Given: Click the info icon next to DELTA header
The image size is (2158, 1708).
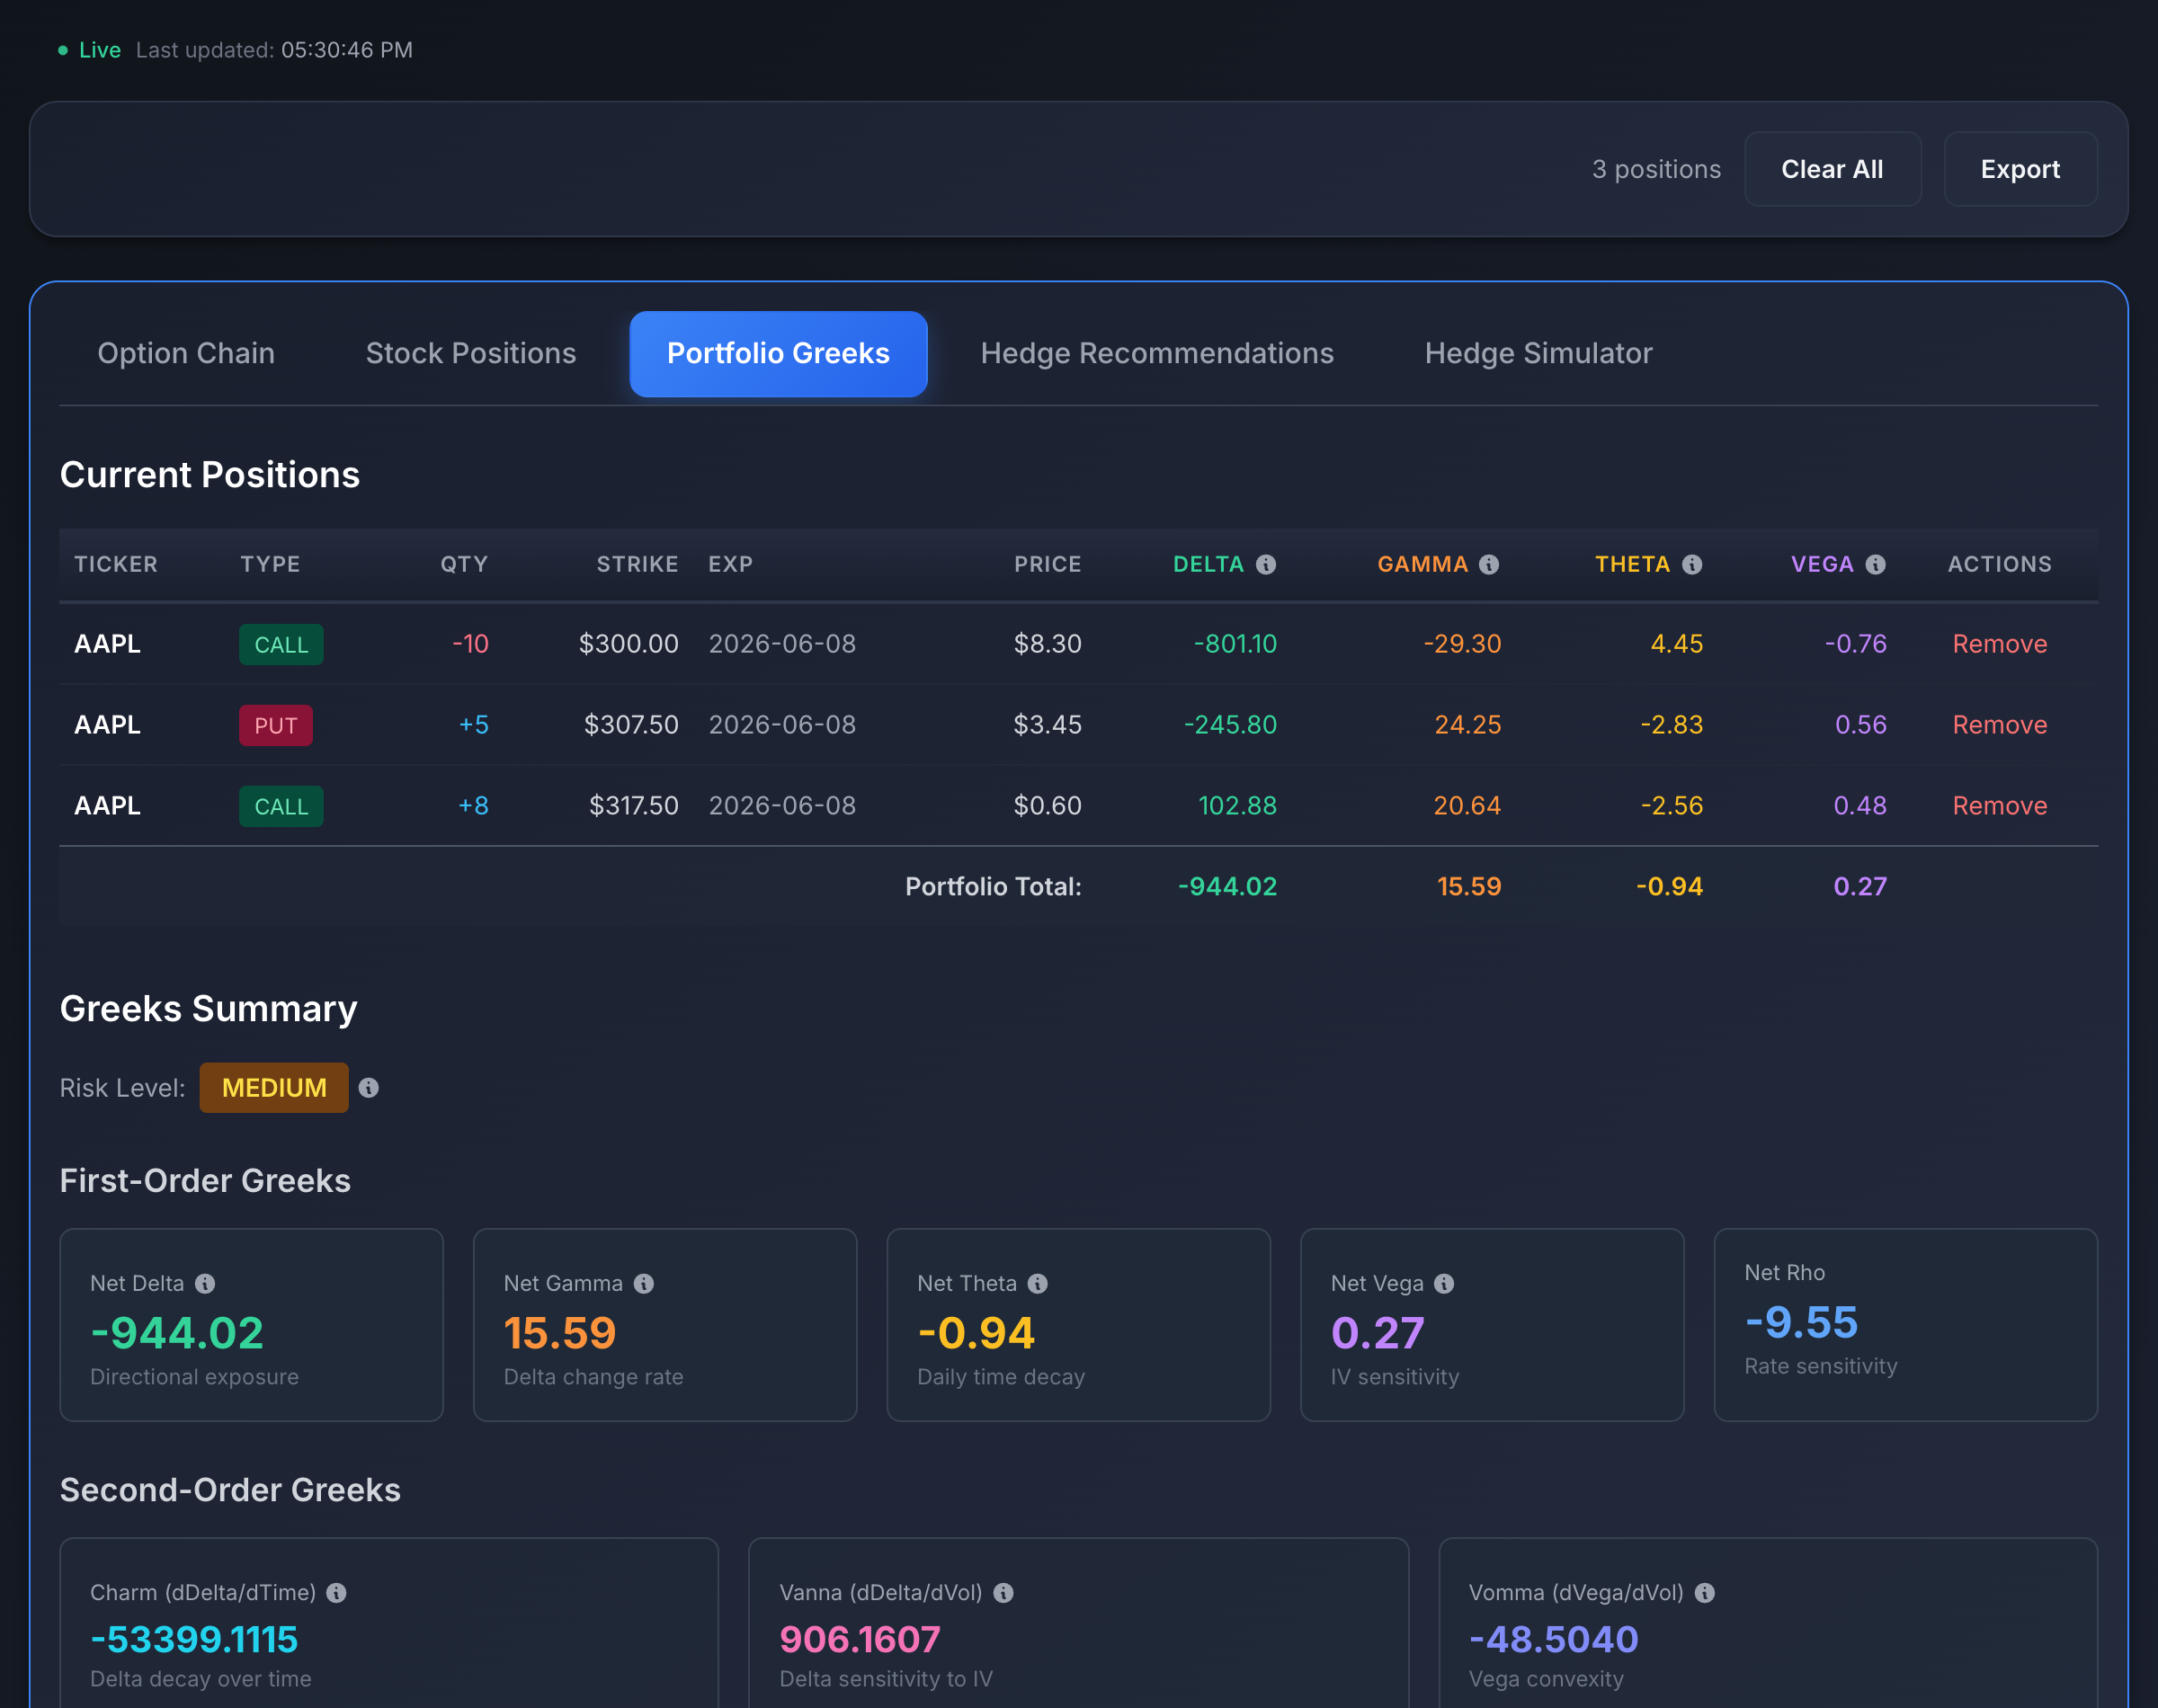Looking at the screenshot, I should point(1266,564).
